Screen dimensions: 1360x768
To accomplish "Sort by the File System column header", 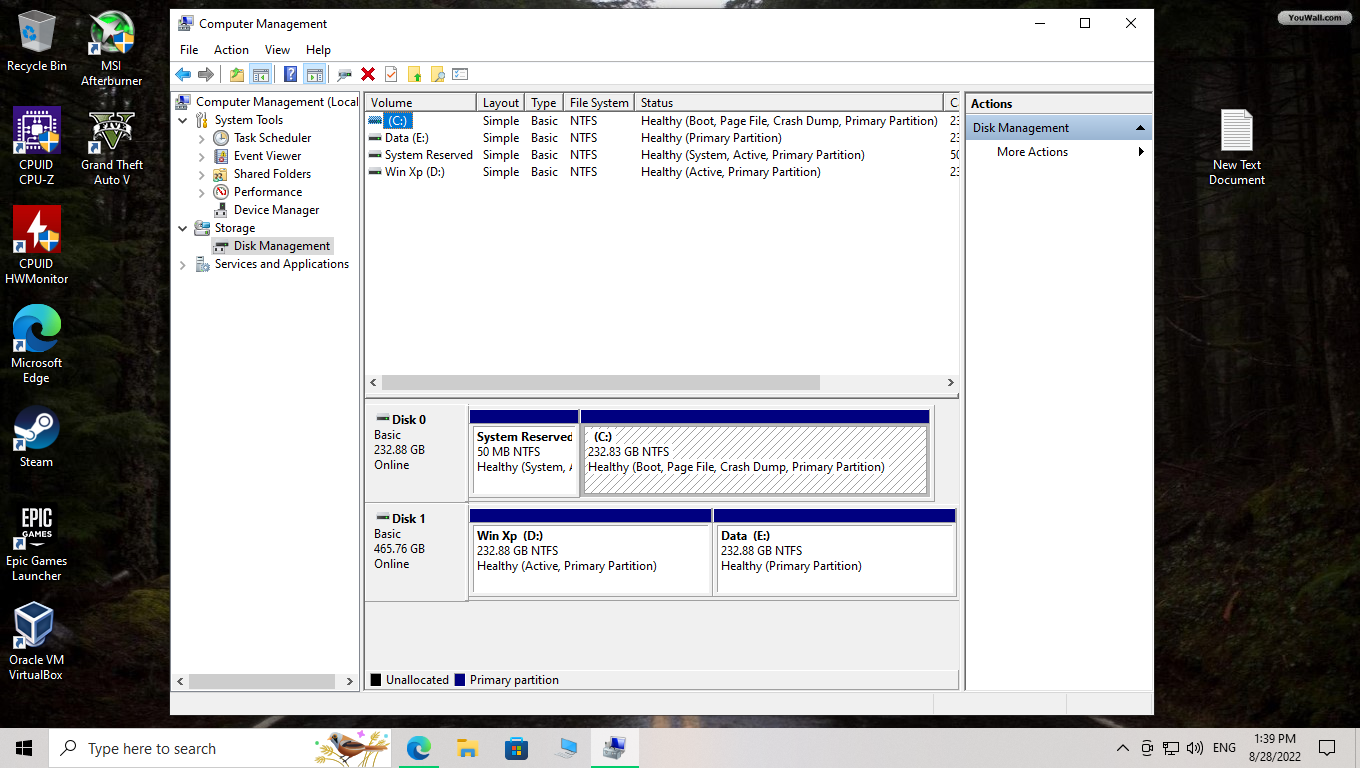I will [599, 103].
